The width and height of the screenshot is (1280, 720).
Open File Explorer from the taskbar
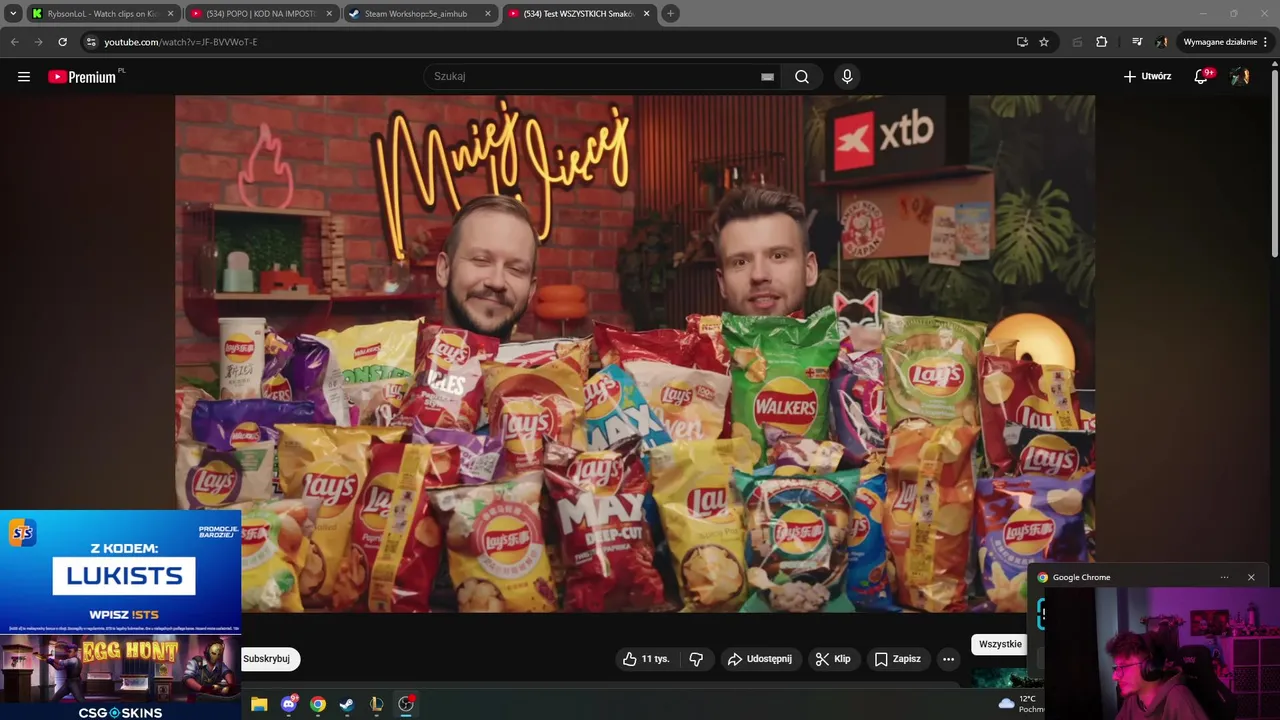tap(259, 704)
